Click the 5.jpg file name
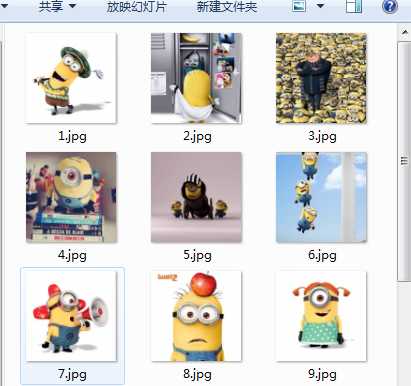The width and height of the screenshot is (411, 386). (x=197, y=255)
